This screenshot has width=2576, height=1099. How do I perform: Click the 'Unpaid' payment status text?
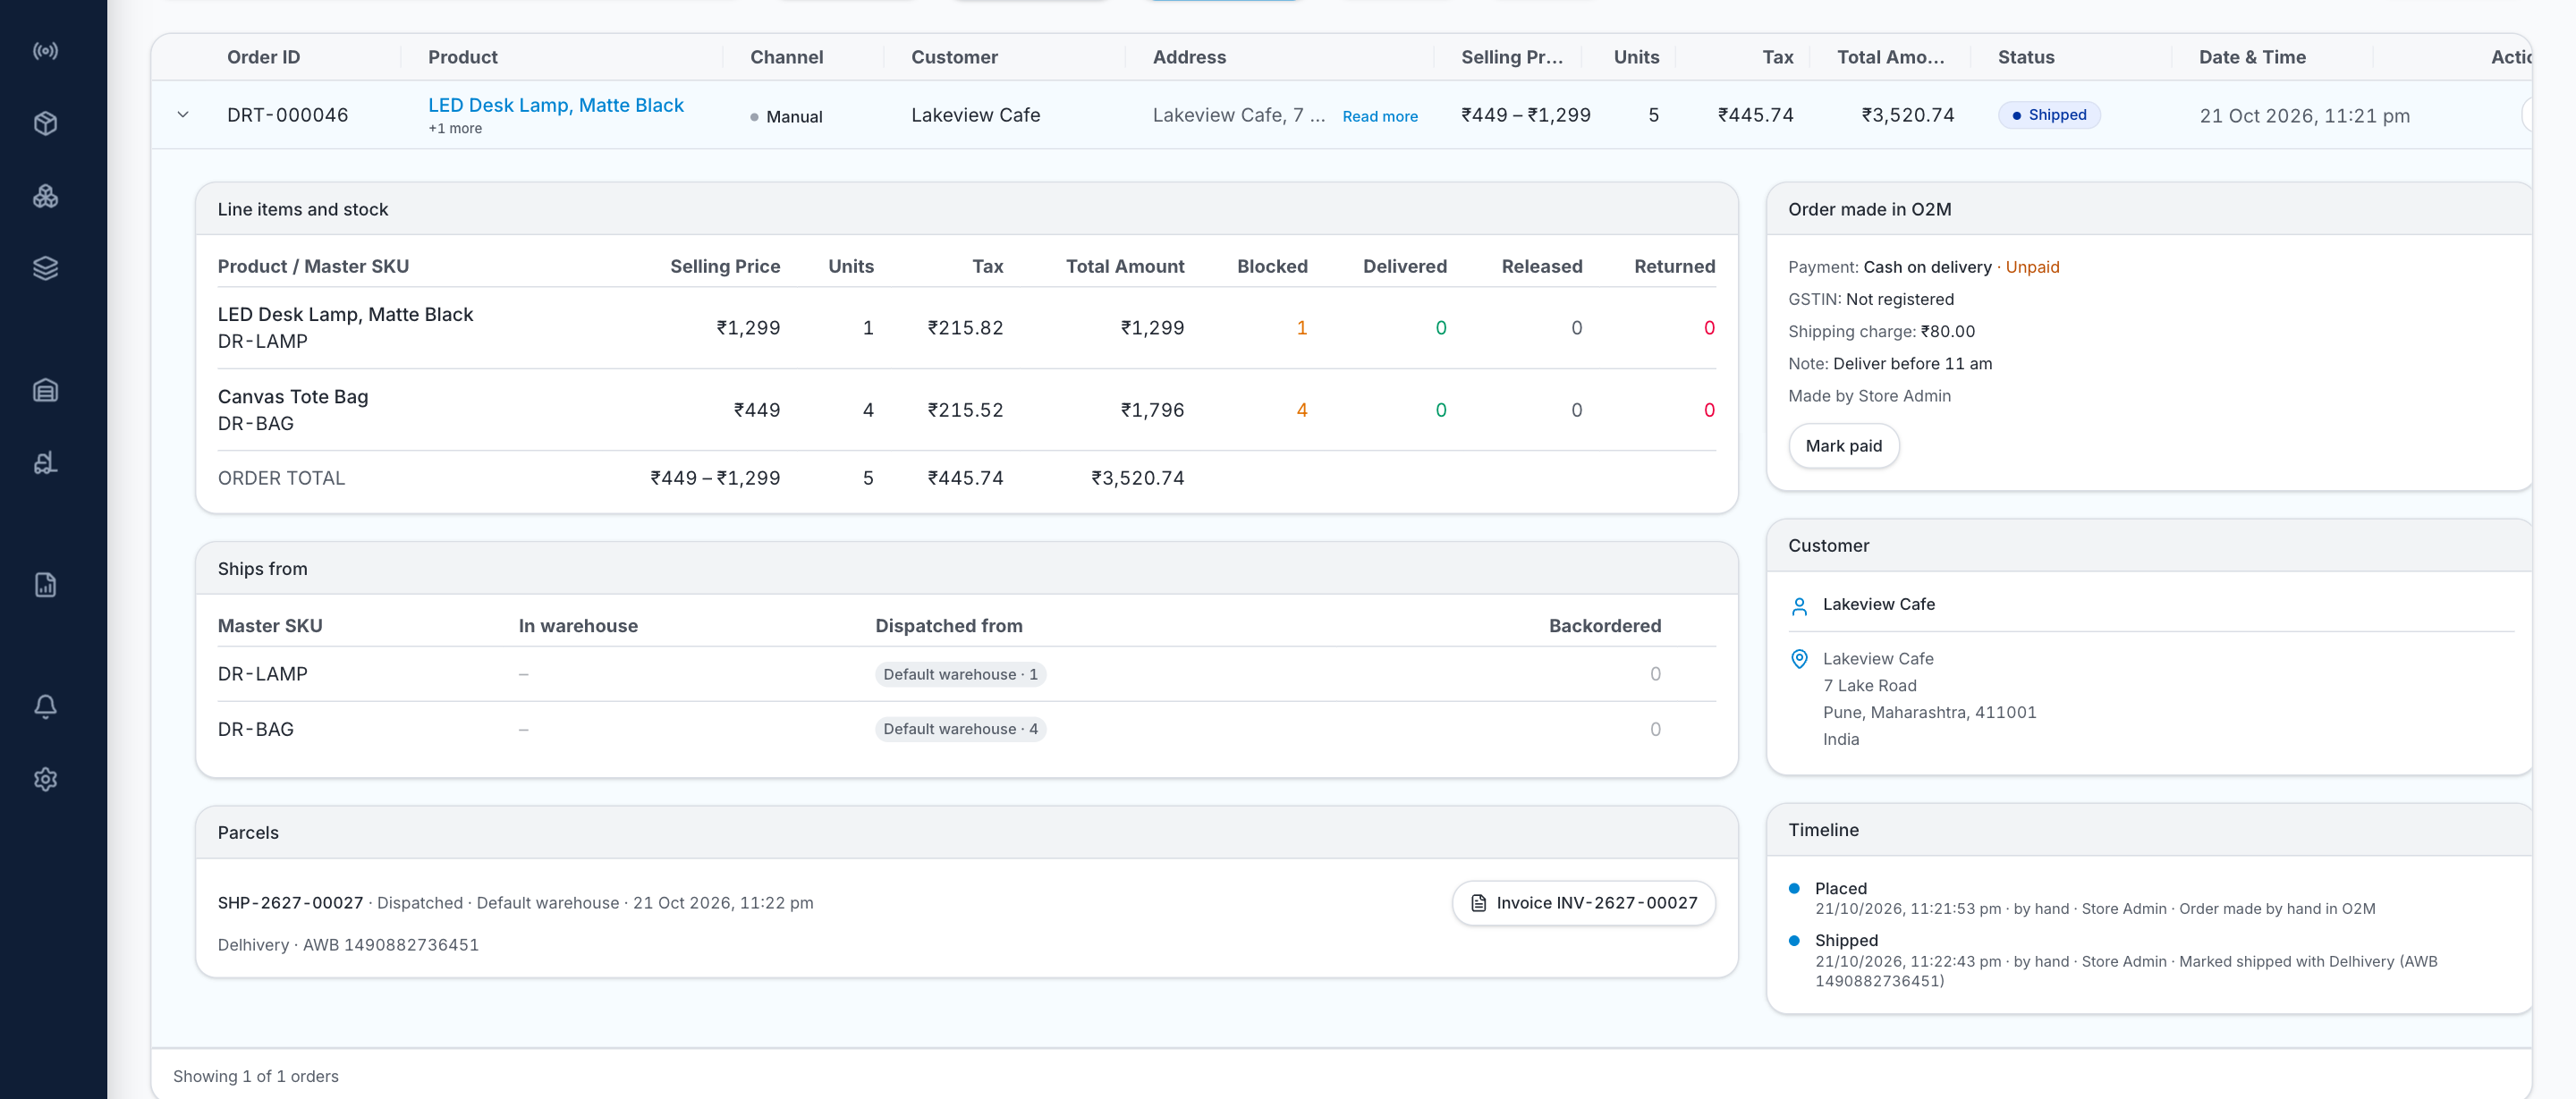point(2032,267)
